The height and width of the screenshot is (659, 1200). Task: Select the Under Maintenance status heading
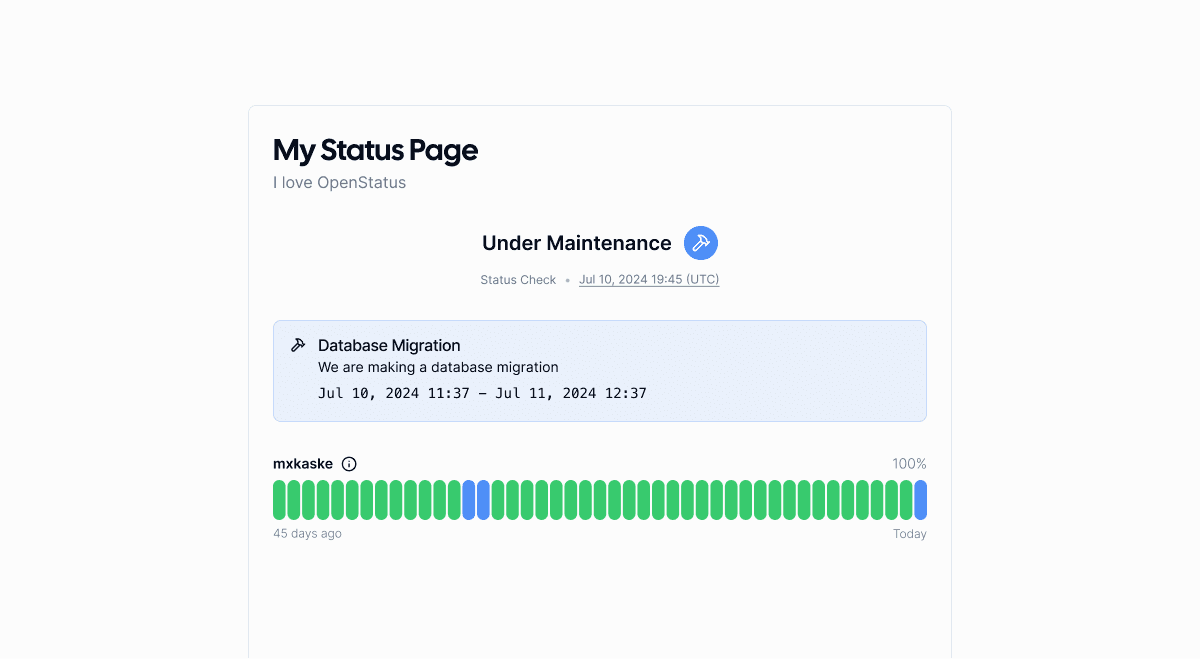[577, 242]
